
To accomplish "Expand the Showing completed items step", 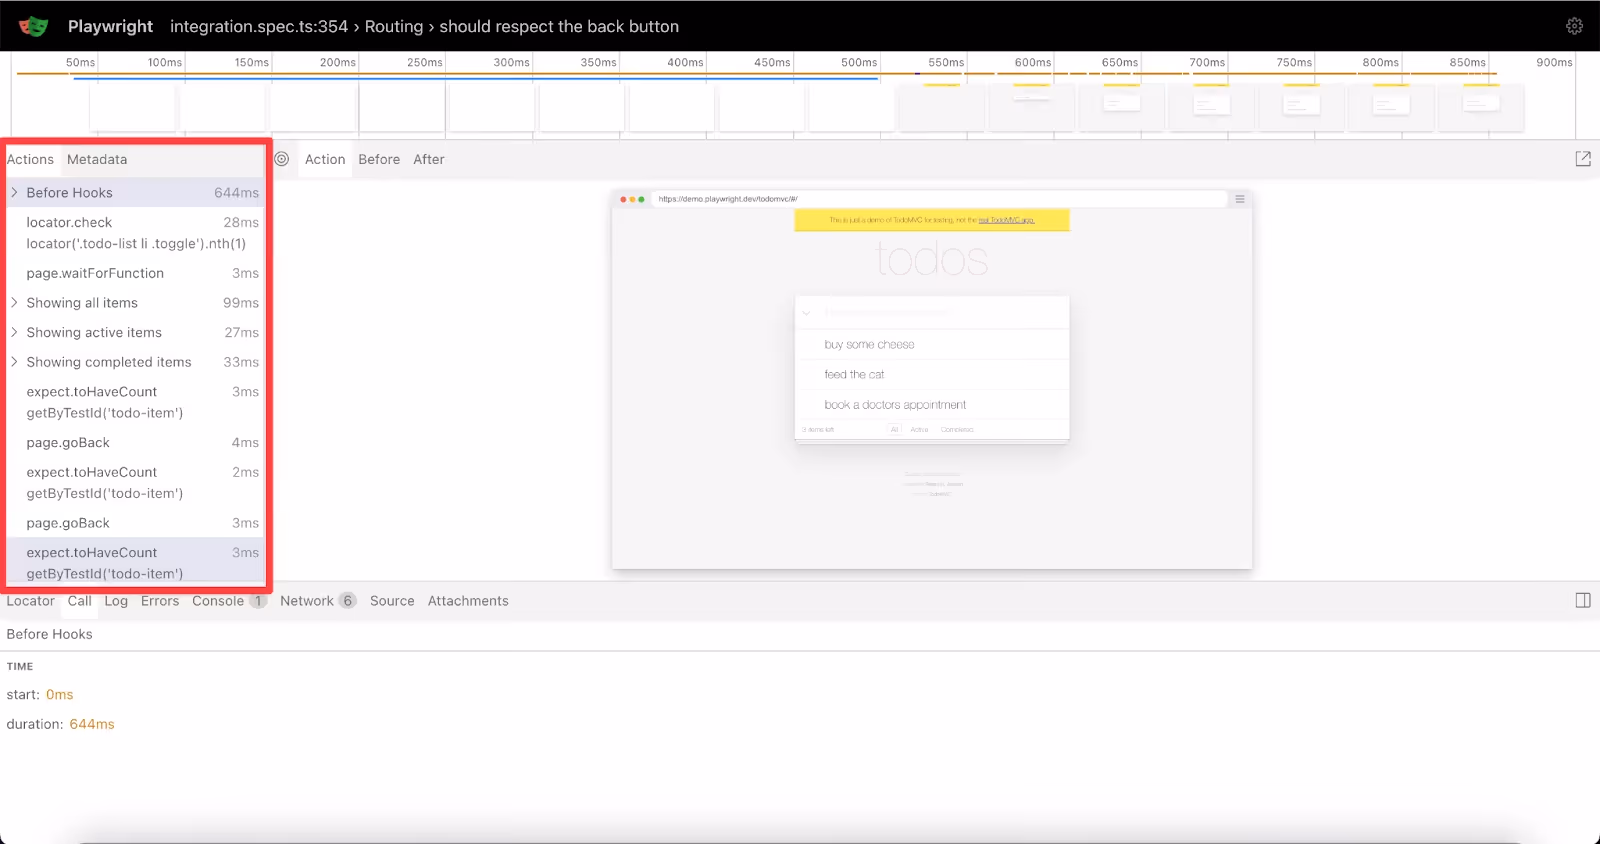I will tap(14, 362).
